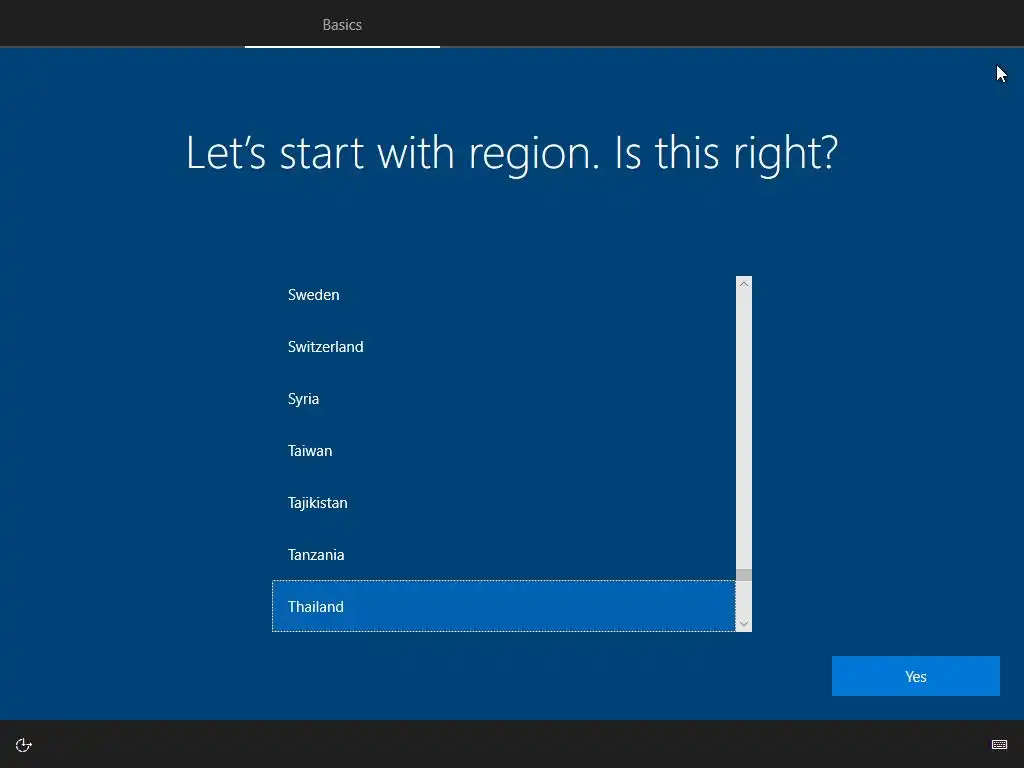Click the region list scroll-down arrow
The height and width of the screenshot is (768, 1024).
[744, 624]
